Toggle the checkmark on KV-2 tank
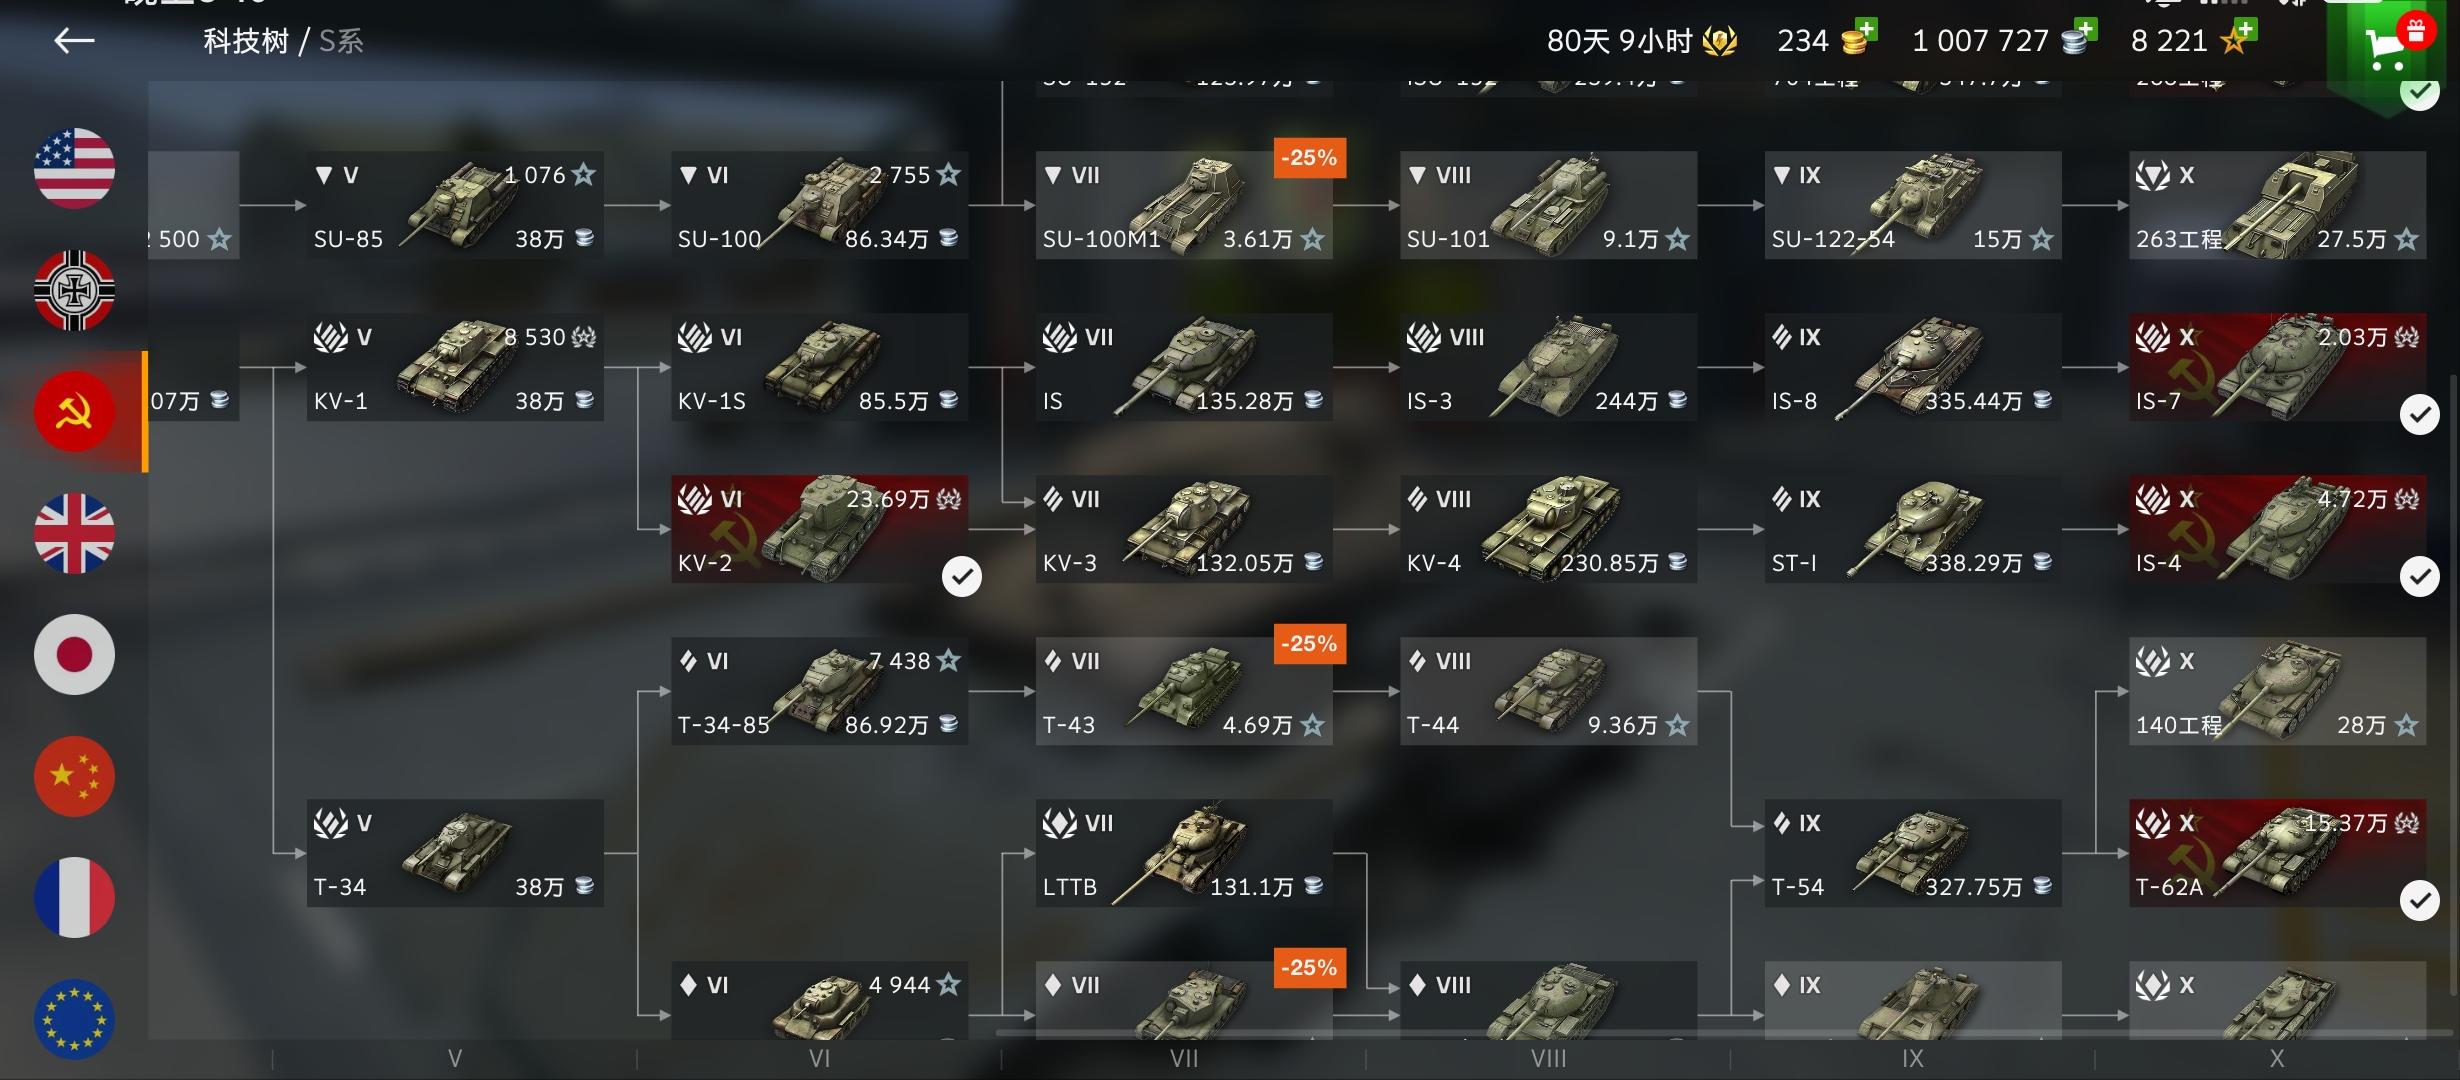2460x1080 pixels. (x=962, y=576)
